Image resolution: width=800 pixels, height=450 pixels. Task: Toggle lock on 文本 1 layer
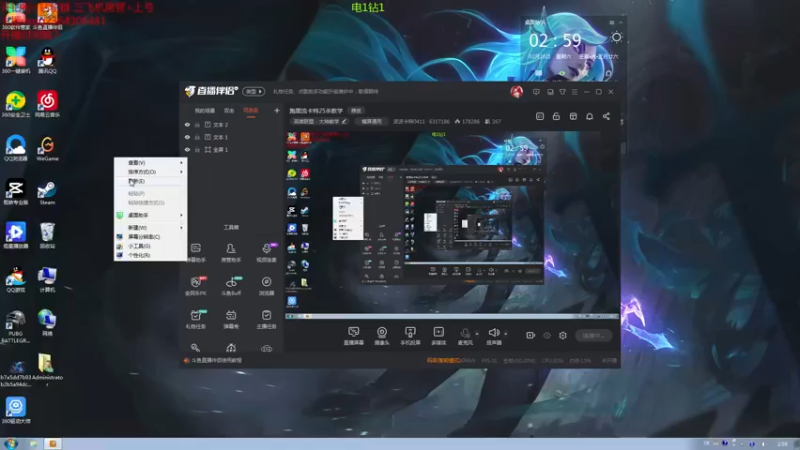coord(197,137)
